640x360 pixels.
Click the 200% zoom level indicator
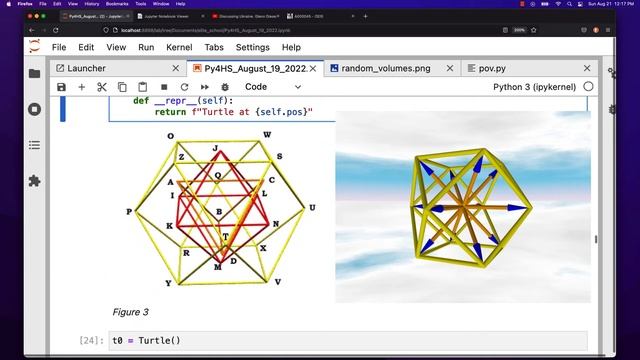(x=519, y=30)
